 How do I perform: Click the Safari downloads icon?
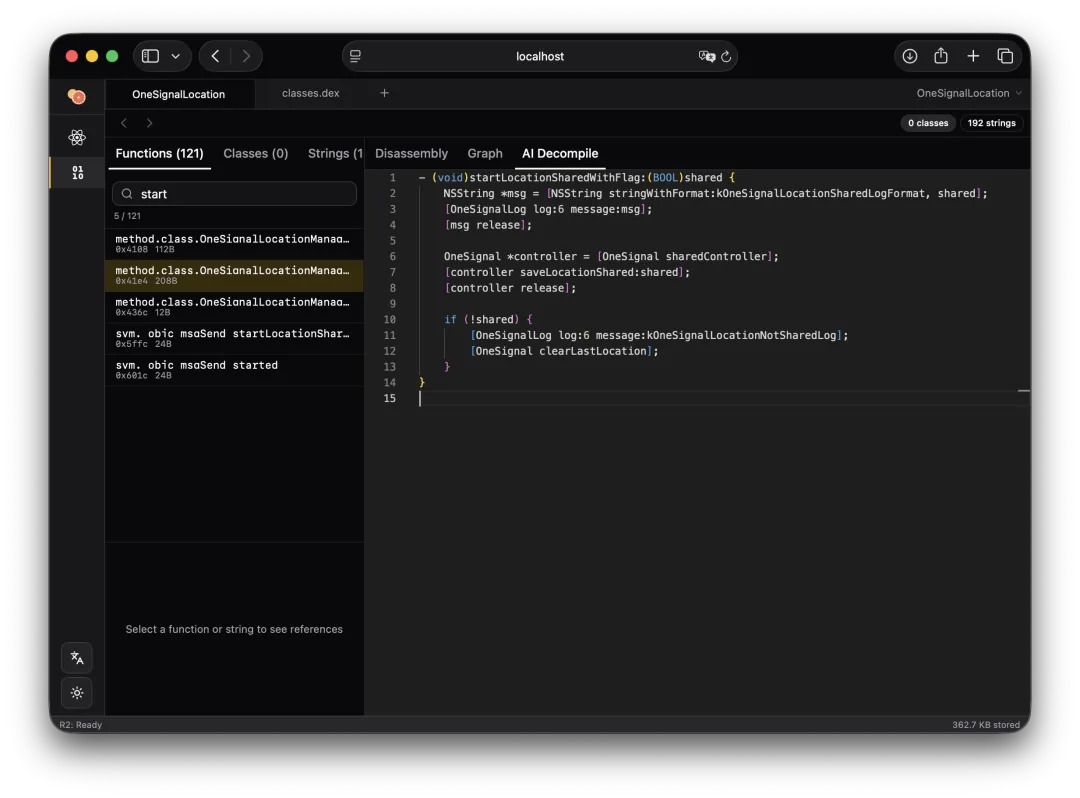[x=909, y=56]
